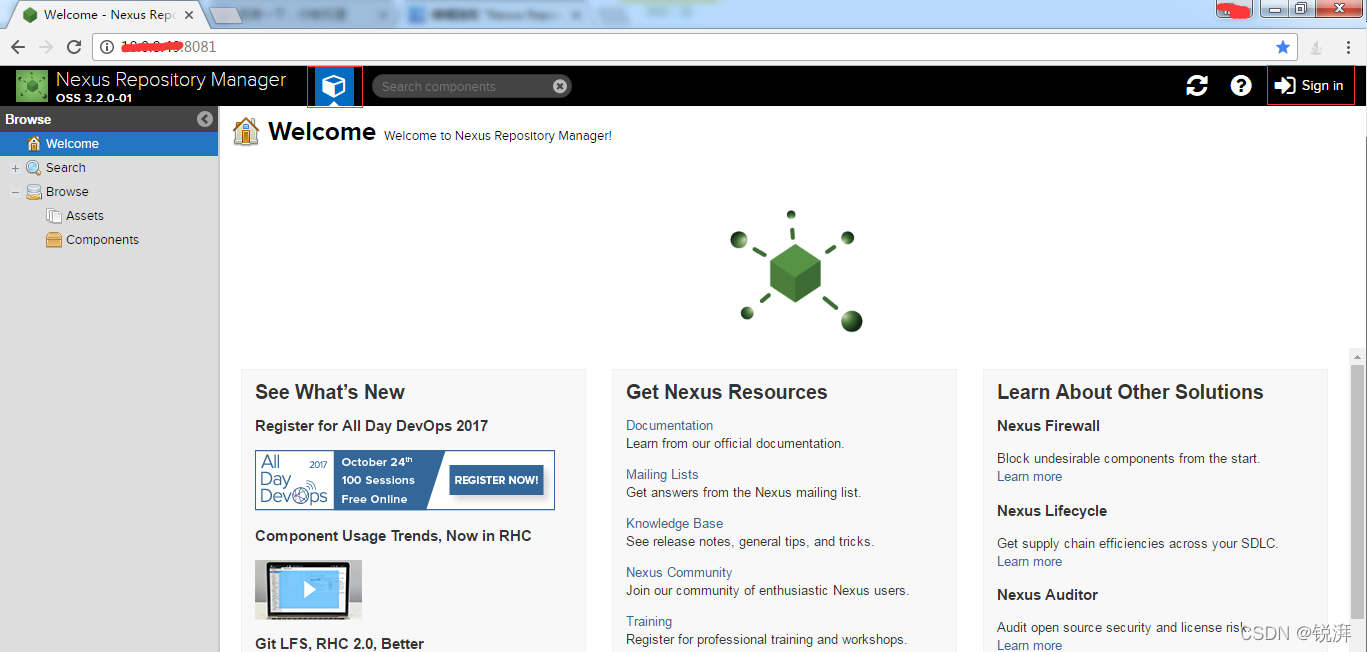This screenshot has width=1367, height=652.
Task: Click browser back arrow
Action: coord(18,47)
